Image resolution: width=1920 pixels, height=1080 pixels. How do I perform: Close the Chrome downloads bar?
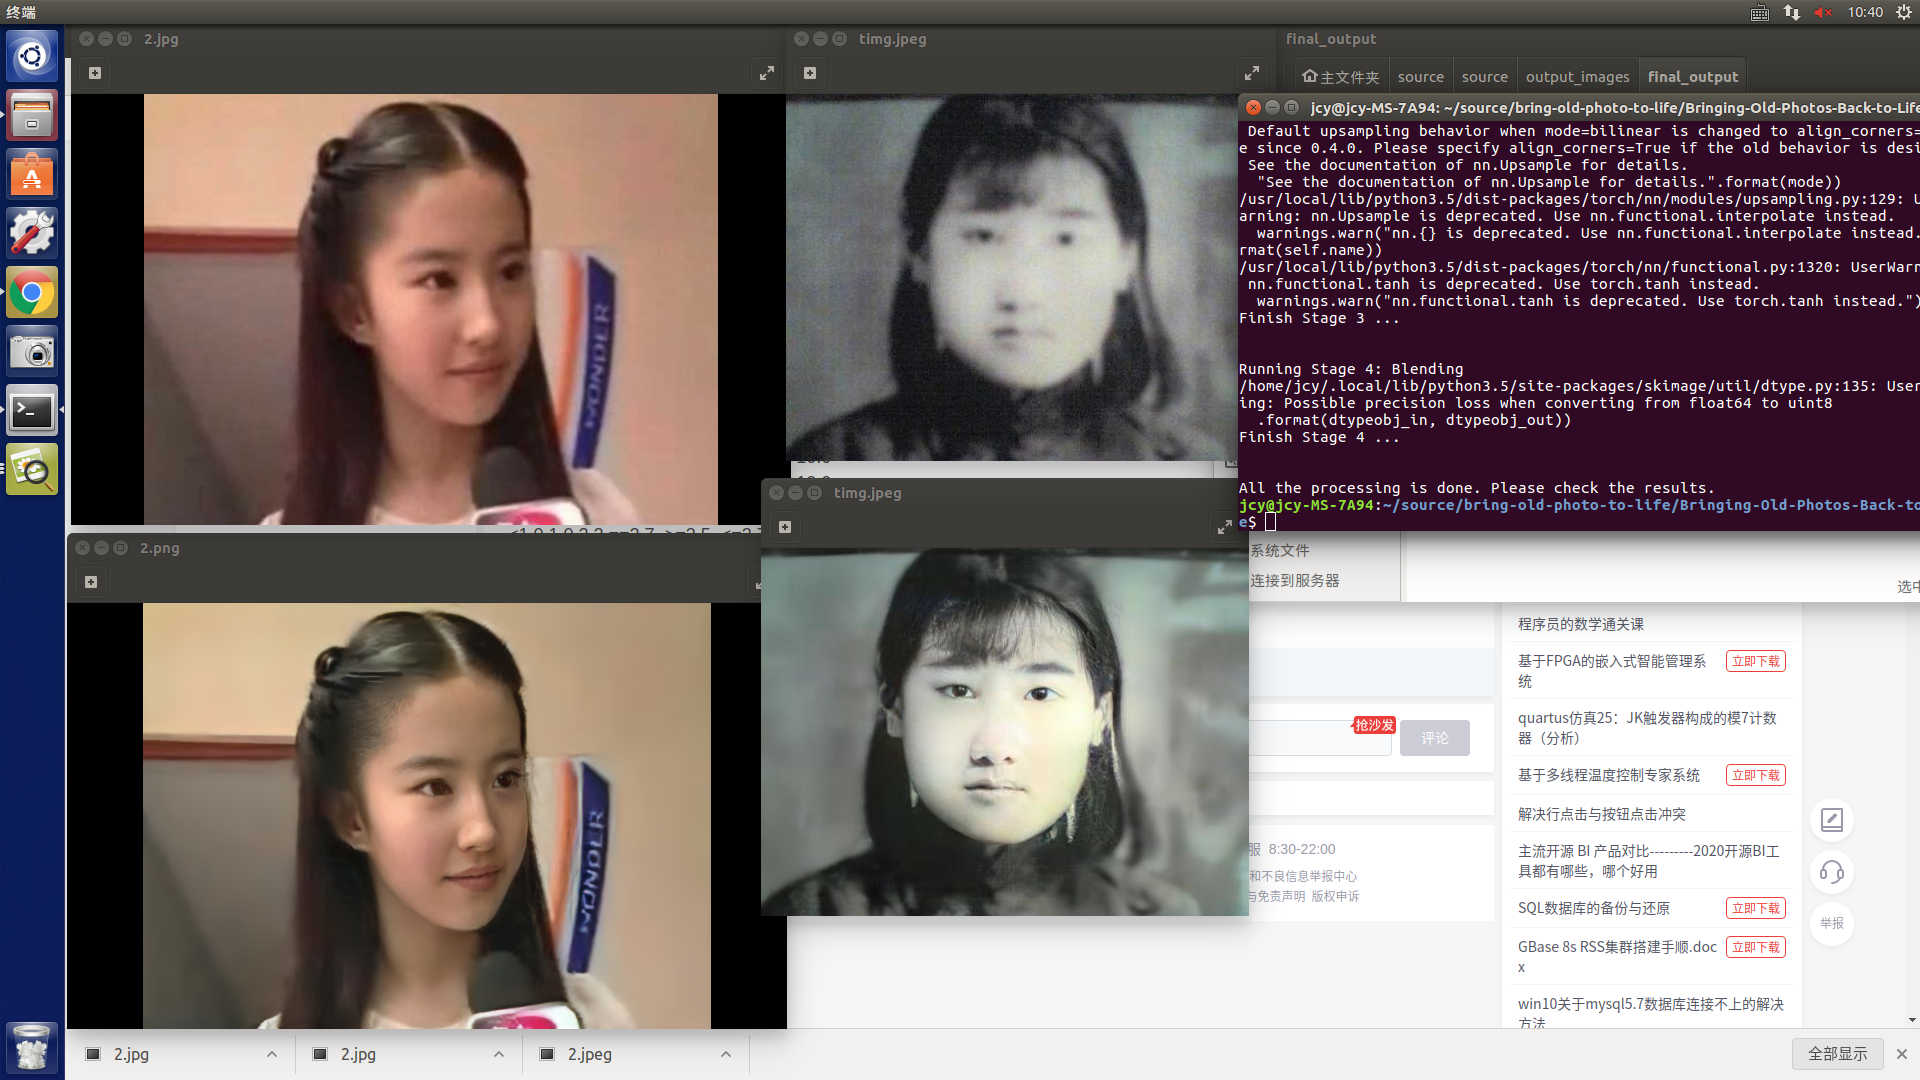(1902, 1054)
